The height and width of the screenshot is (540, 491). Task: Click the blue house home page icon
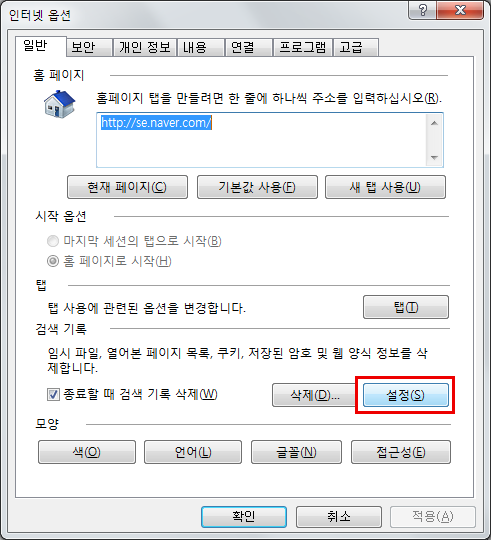pos(59,104)
